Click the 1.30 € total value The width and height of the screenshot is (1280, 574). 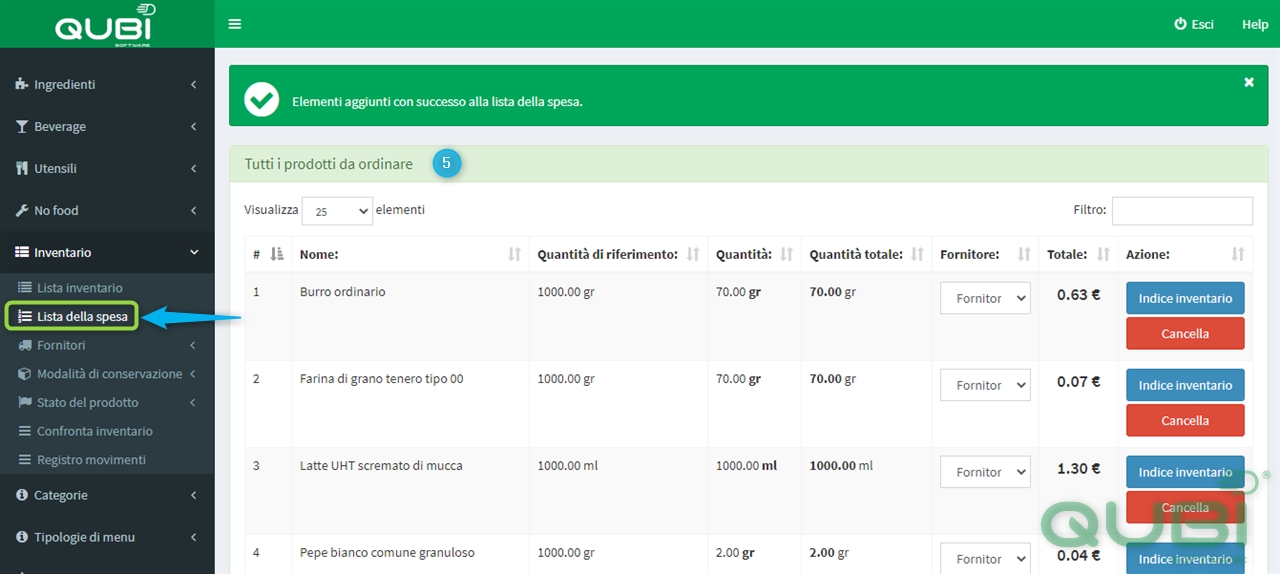click(1078, 468)
